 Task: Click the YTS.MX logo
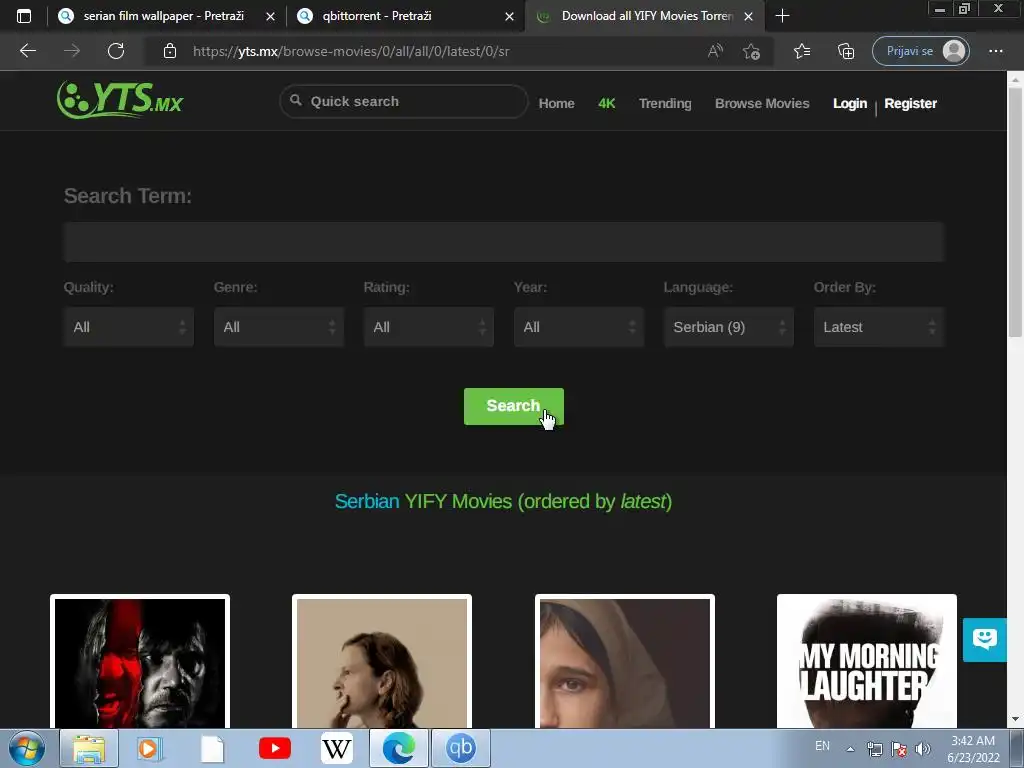pos(120,100)
